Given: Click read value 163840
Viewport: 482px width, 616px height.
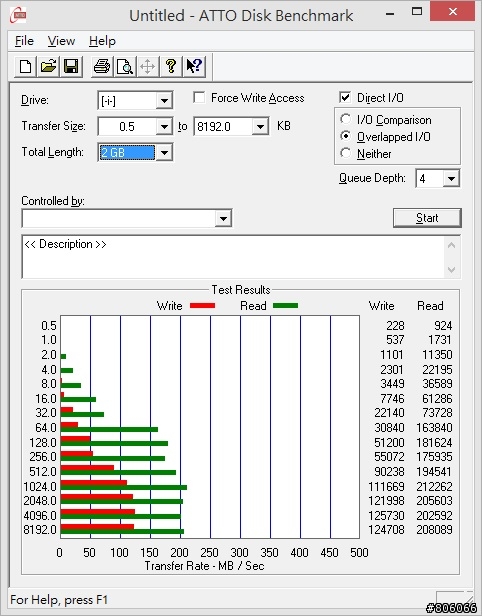Looking at the screenshot, I should [434, 427].
